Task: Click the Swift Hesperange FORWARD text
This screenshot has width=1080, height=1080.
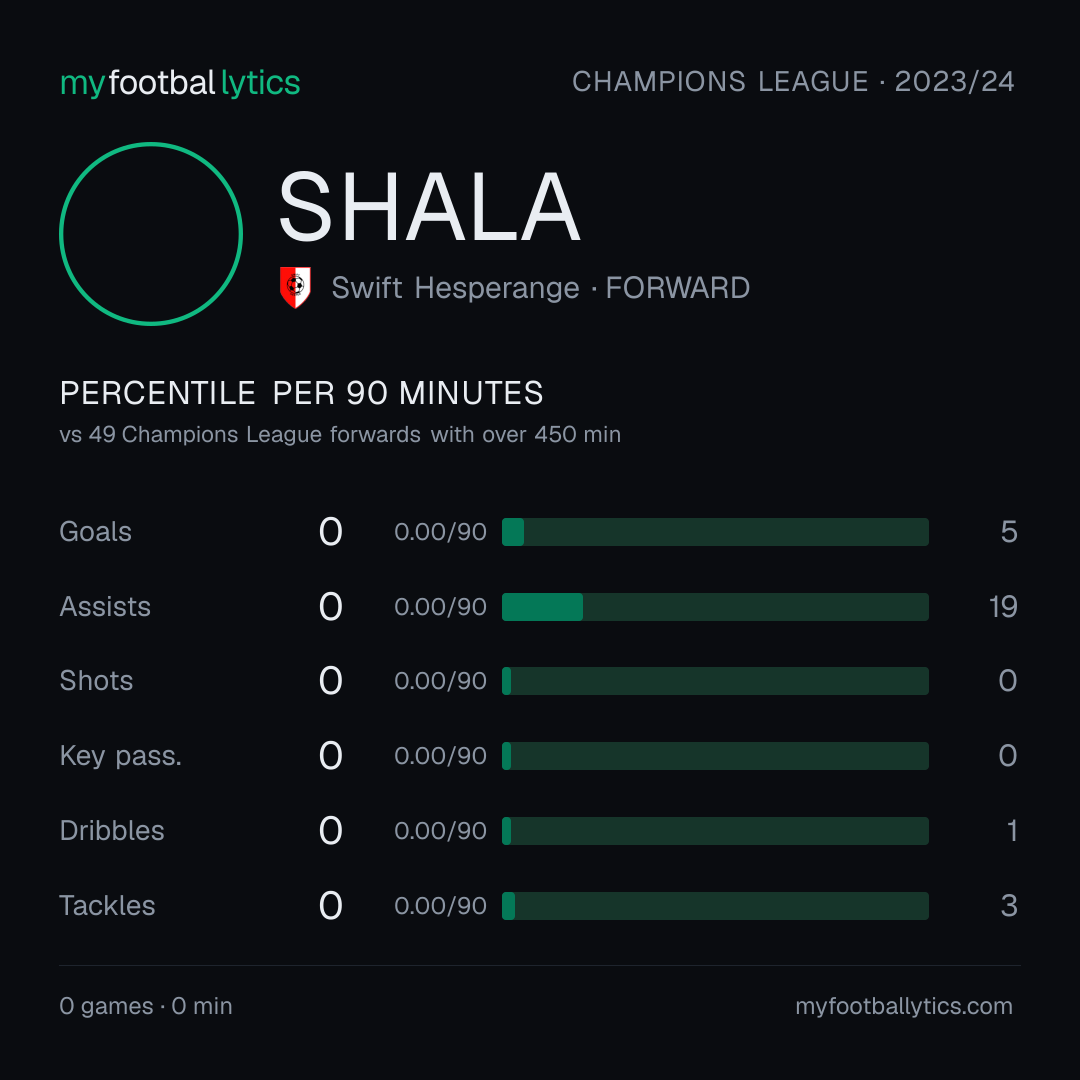Action: tap(541, 288)
